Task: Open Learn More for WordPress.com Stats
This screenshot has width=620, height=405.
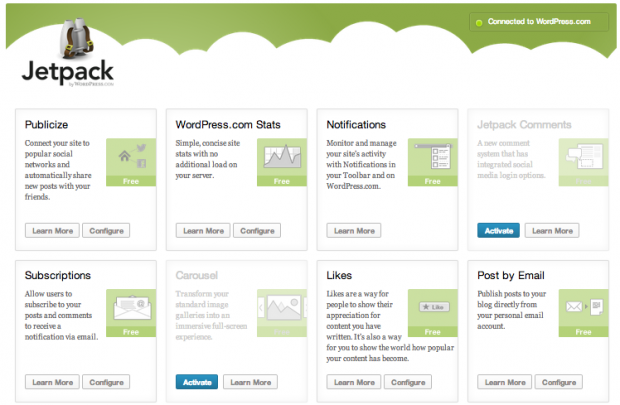Action: (x=203, y=231)
